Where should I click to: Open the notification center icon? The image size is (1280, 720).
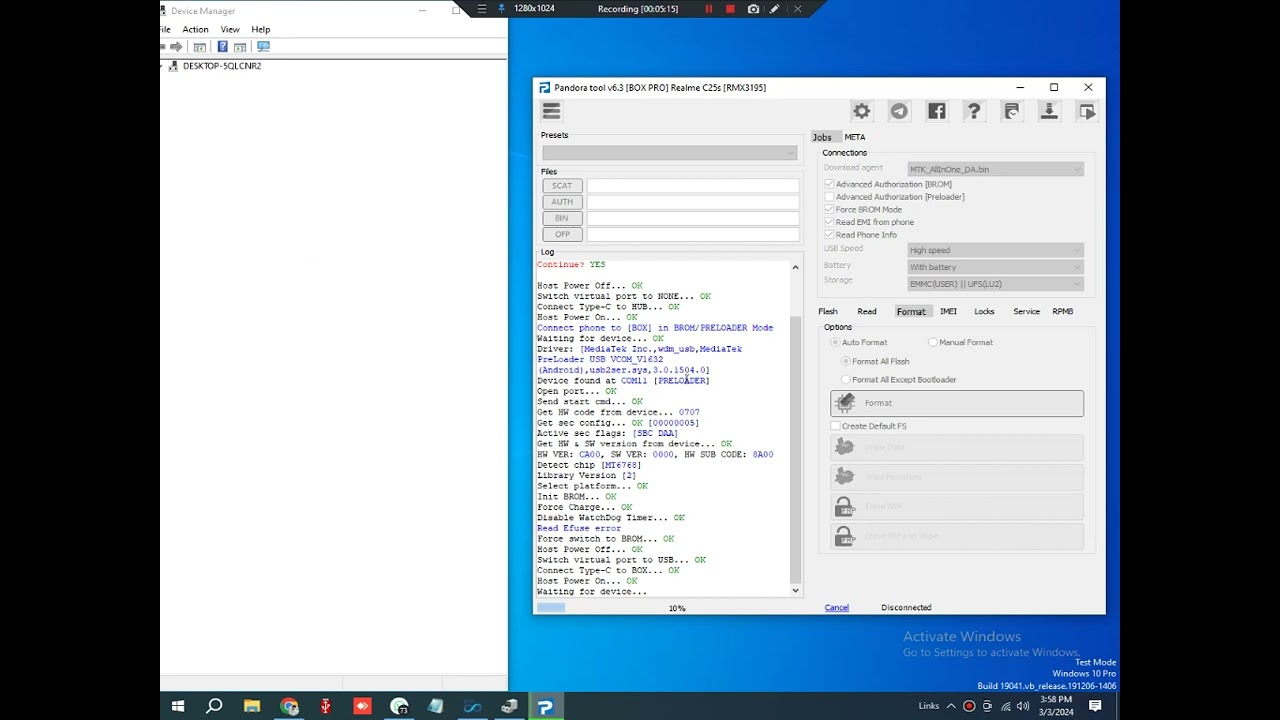(1095, 706)
